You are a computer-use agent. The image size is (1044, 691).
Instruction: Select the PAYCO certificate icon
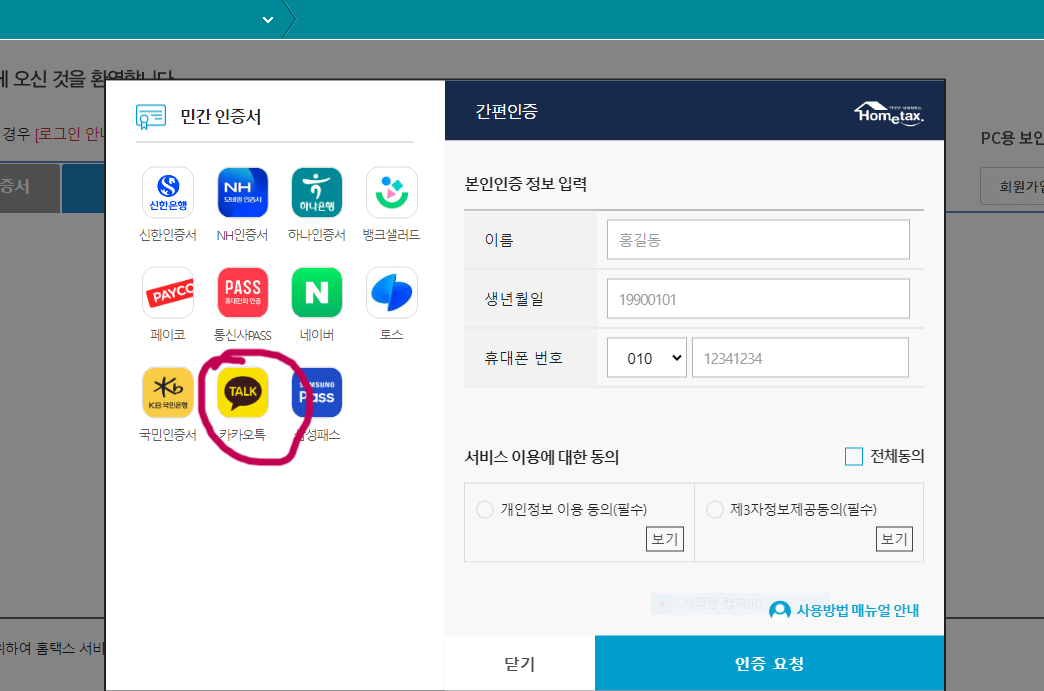point(168,292)
